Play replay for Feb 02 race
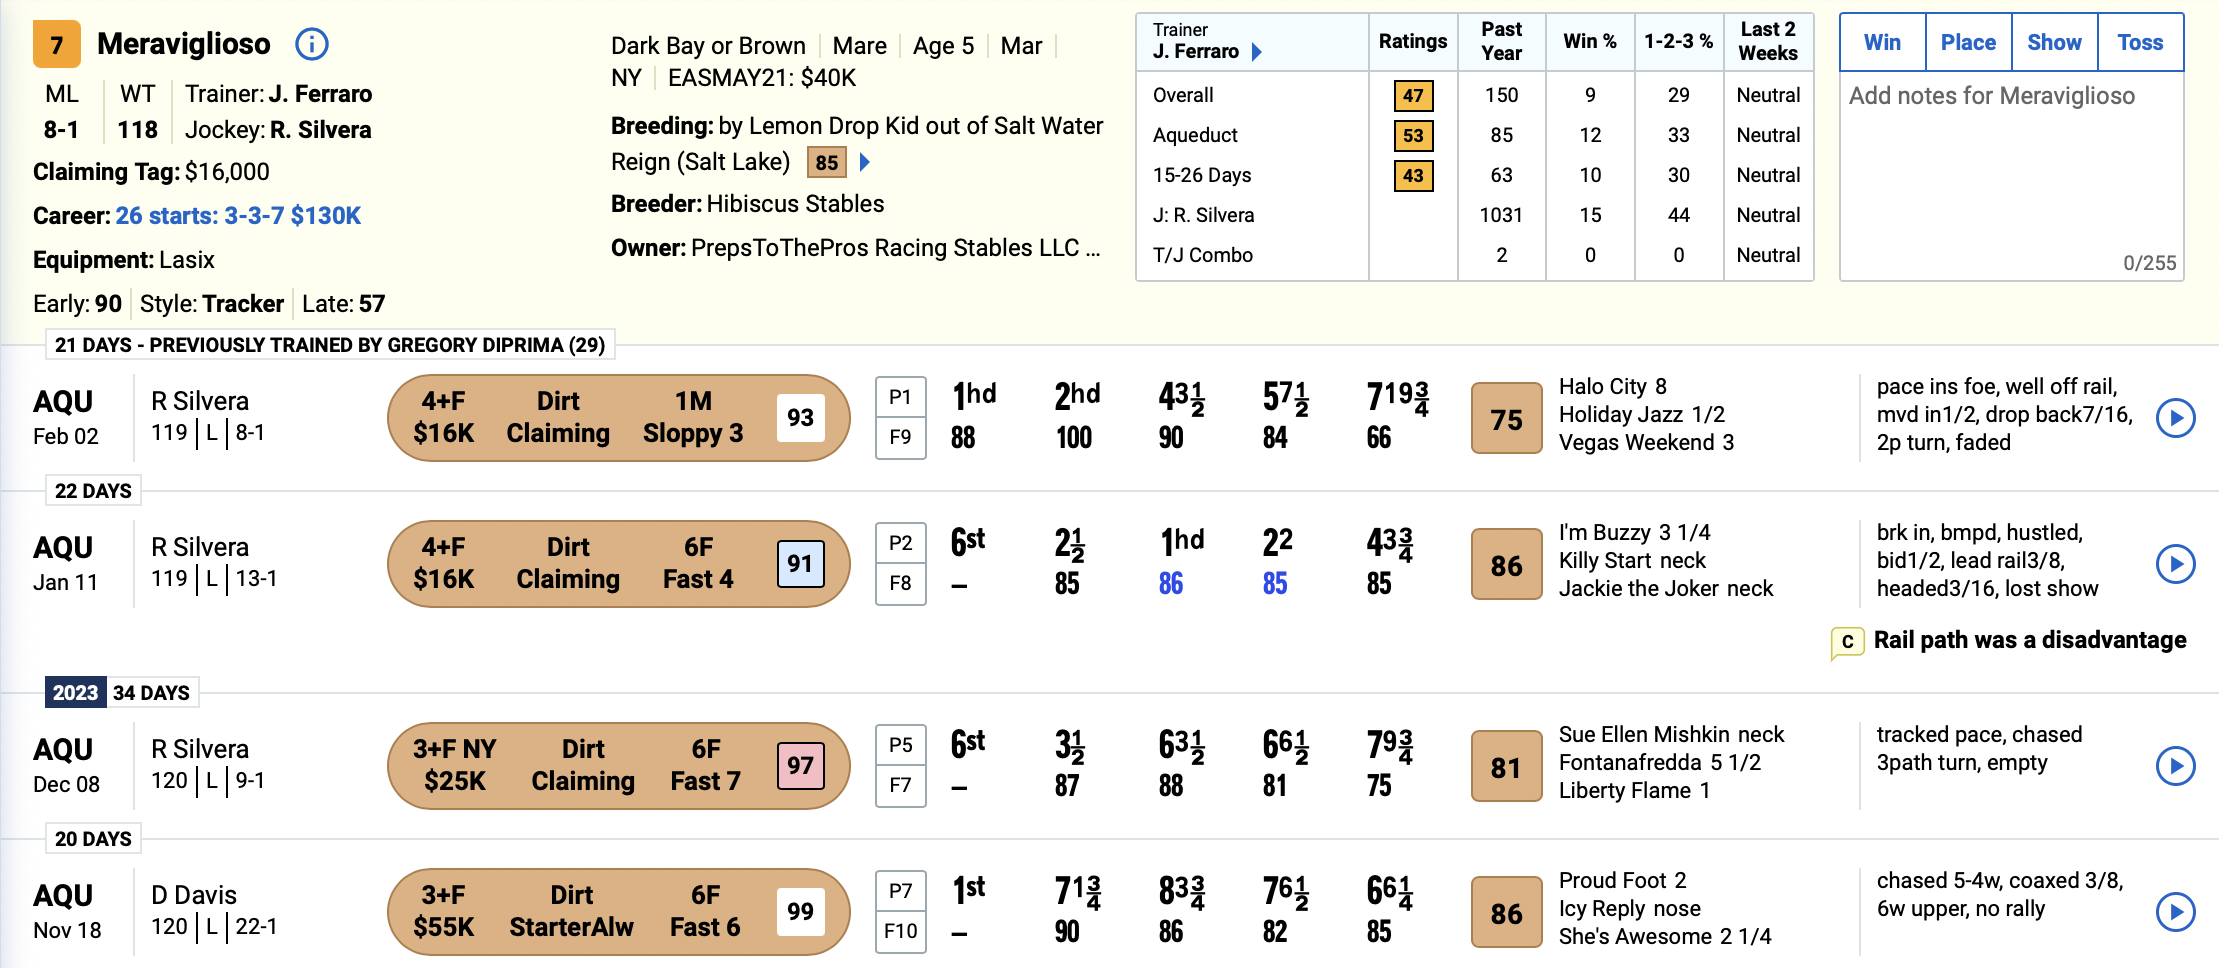 [2175, 418]
